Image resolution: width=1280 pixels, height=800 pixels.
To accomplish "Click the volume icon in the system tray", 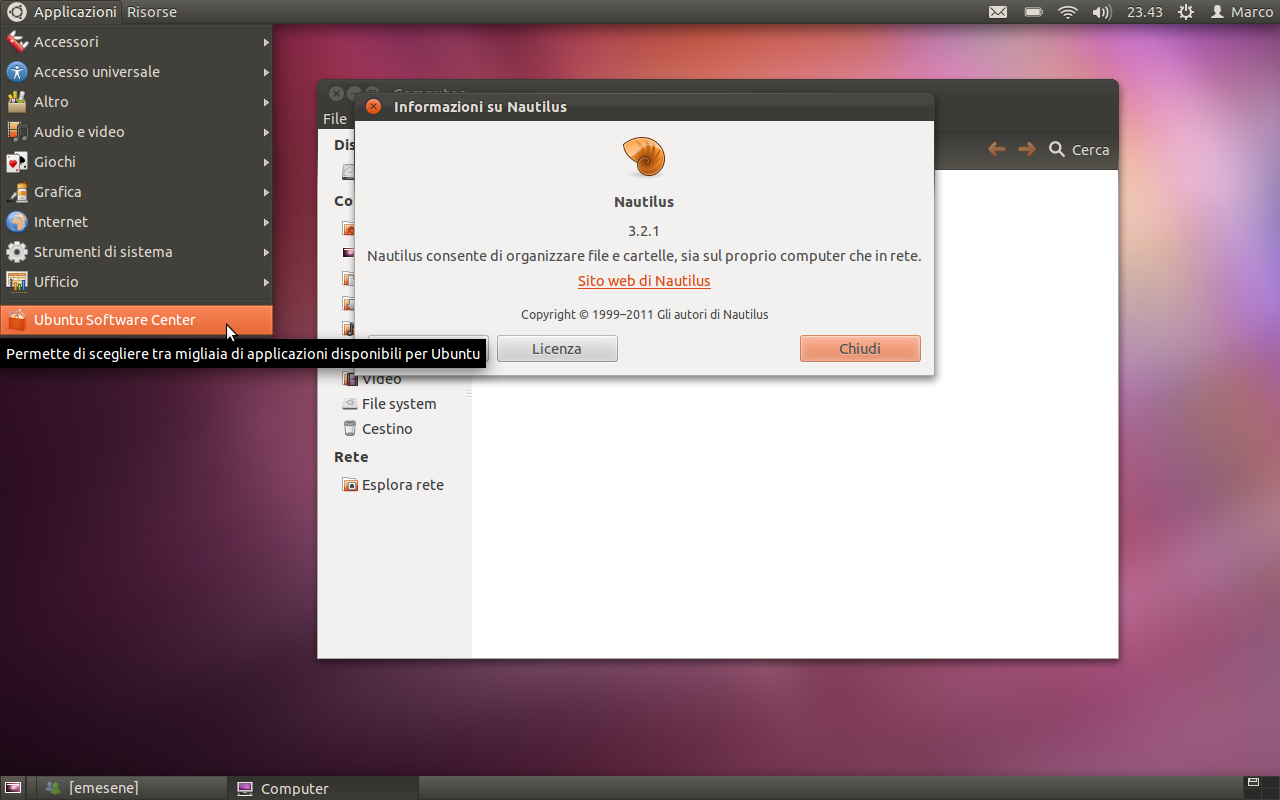I will pos(1103,12).
